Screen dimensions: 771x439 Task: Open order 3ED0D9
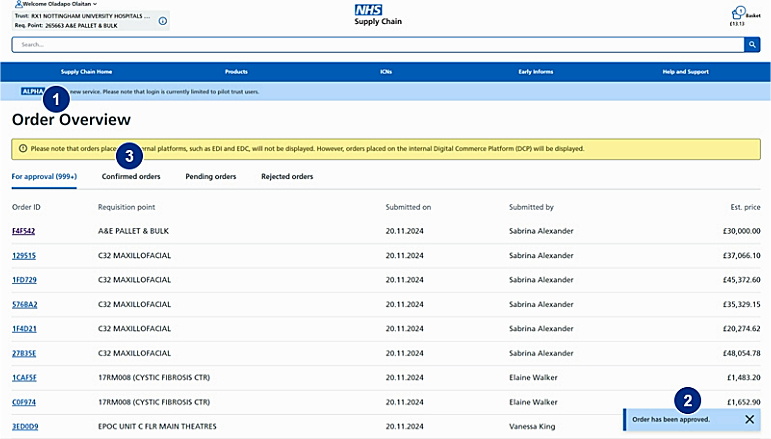(x=25, y=426)
